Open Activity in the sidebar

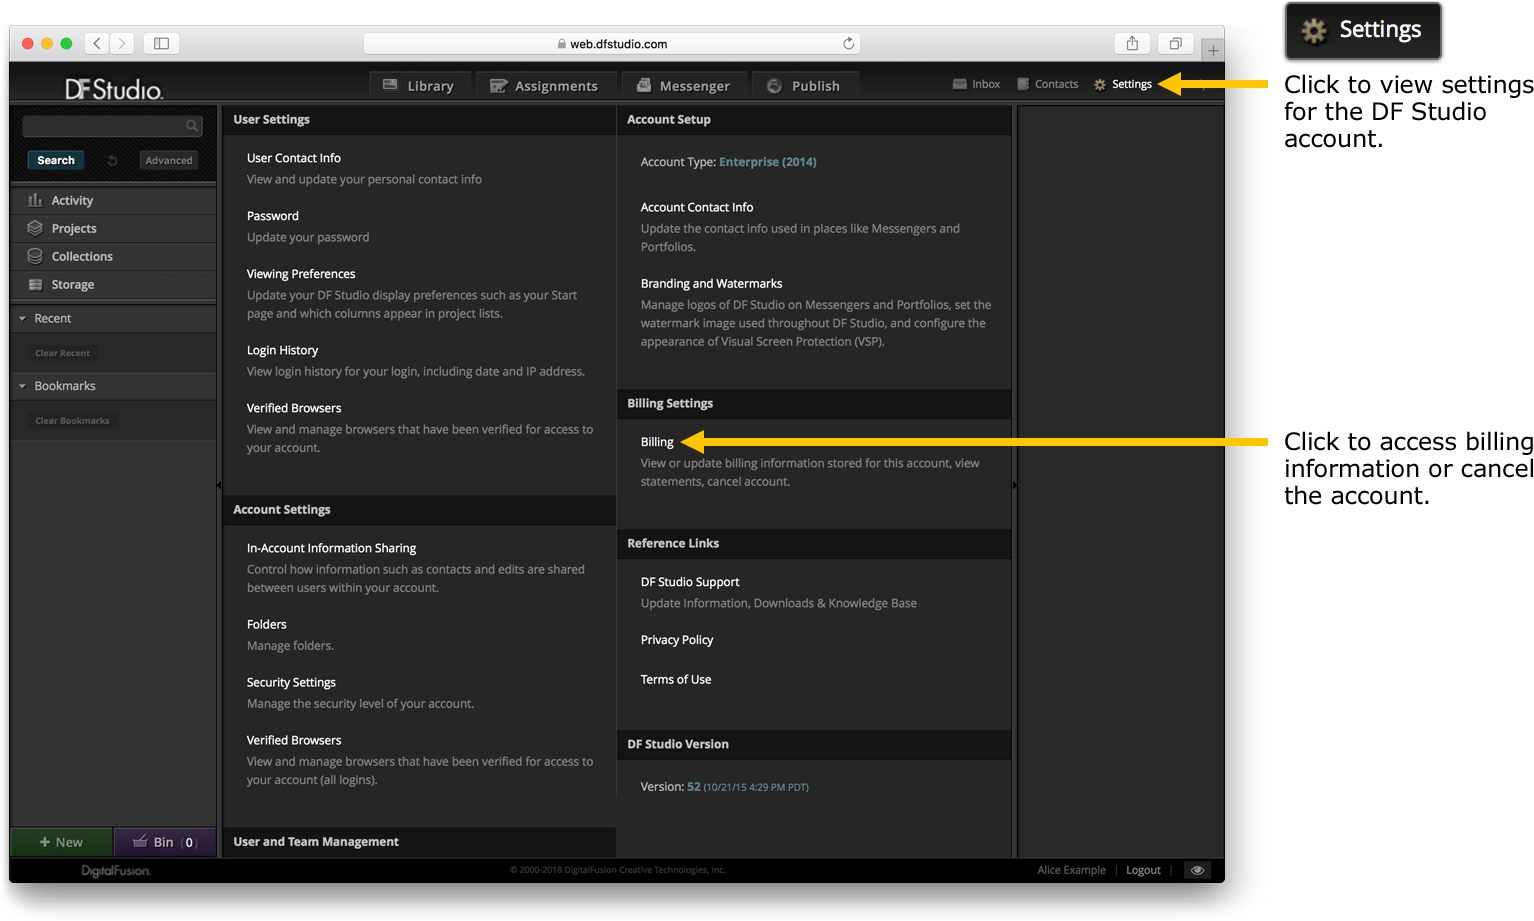[x=113, y=200]
